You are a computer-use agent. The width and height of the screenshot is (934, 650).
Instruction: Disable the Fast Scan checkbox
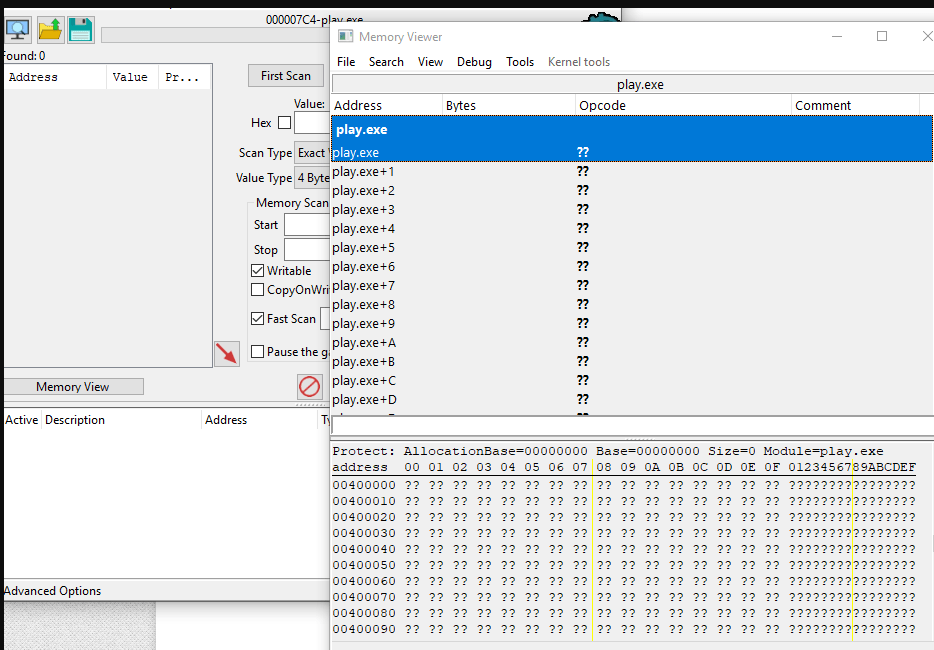pyautogui.click(x=257, y=319)
